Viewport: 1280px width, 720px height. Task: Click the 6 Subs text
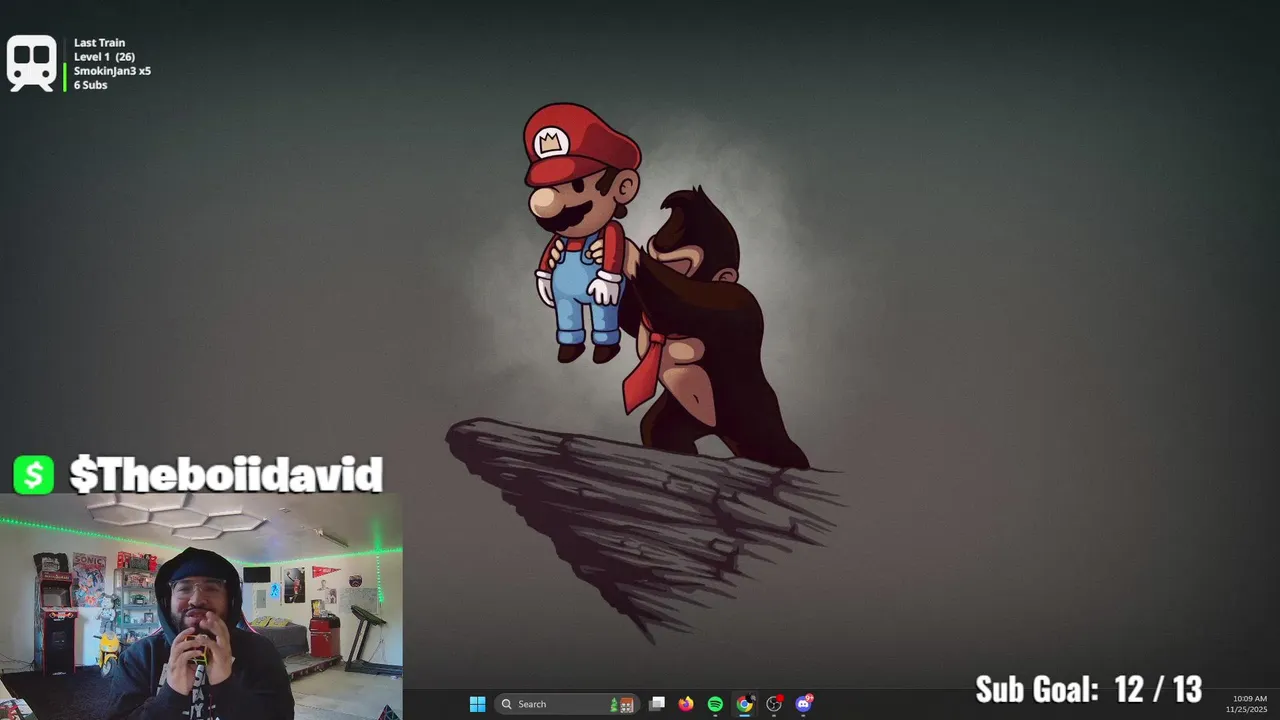tap(90, 85)
